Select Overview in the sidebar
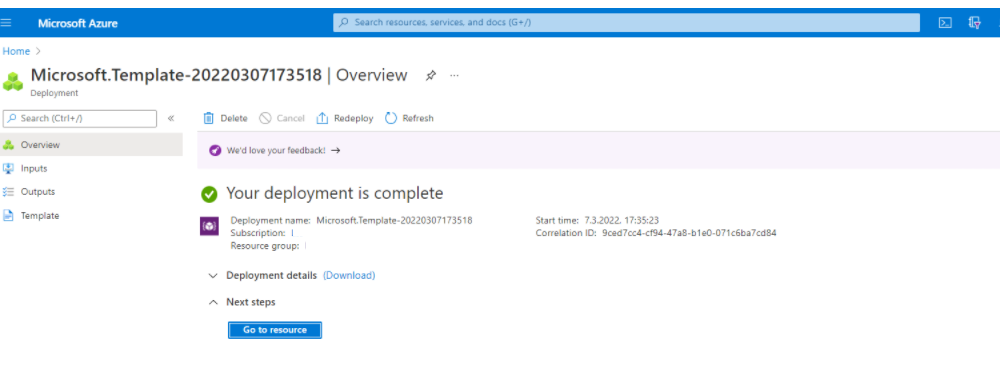This screenshot has width=1000, height=377. click(91, 145)
